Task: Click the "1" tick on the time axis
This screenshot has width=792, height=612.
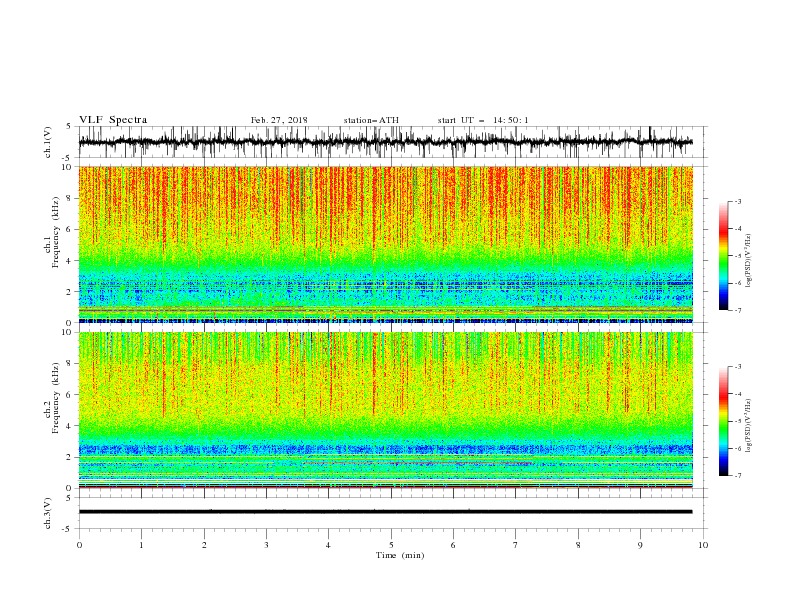Action: point(141,545)
